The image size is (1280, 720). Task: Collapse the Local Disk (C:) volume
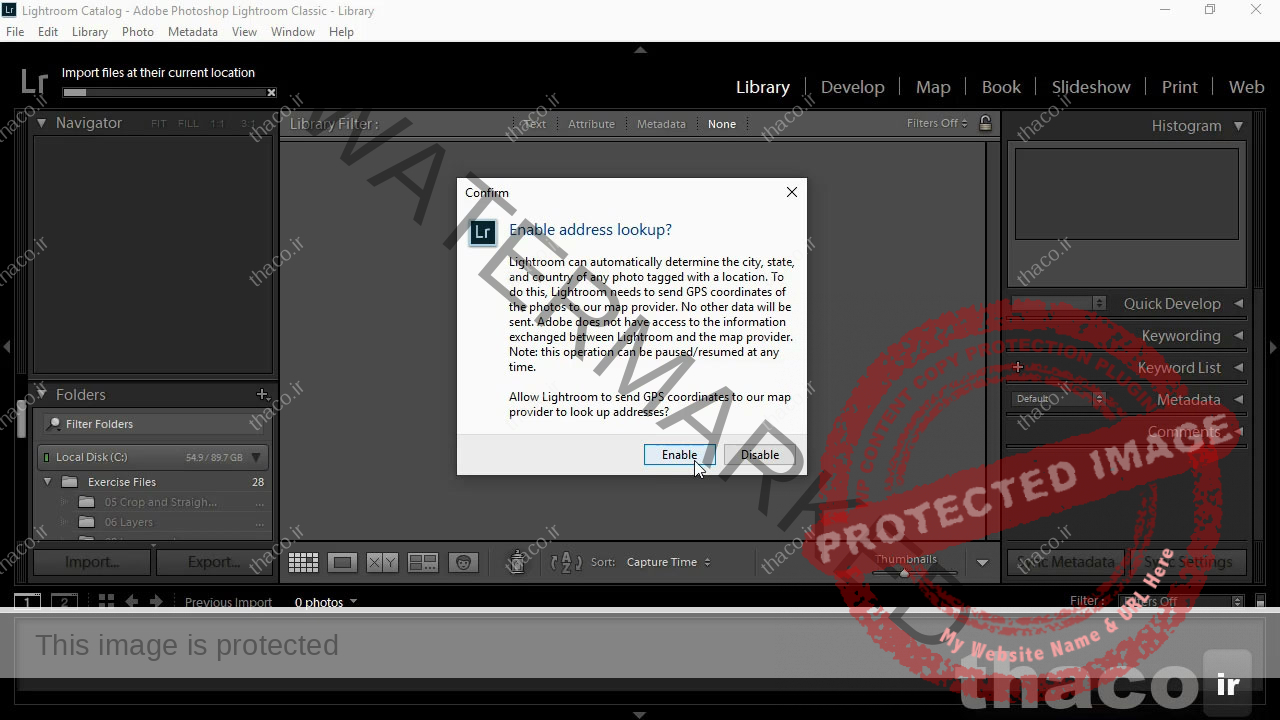[x=256, y=458]
